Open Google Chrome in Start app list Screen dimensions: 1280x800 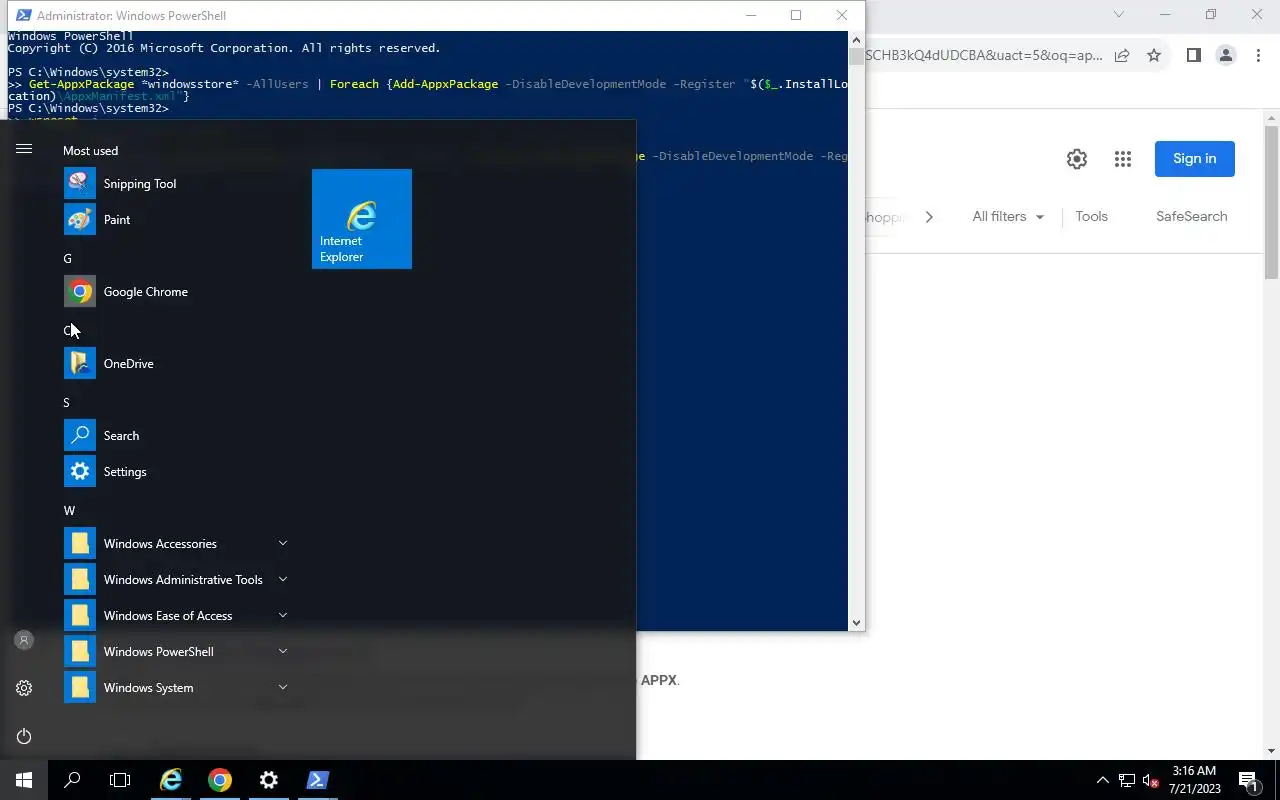click(x=176, y=292)
